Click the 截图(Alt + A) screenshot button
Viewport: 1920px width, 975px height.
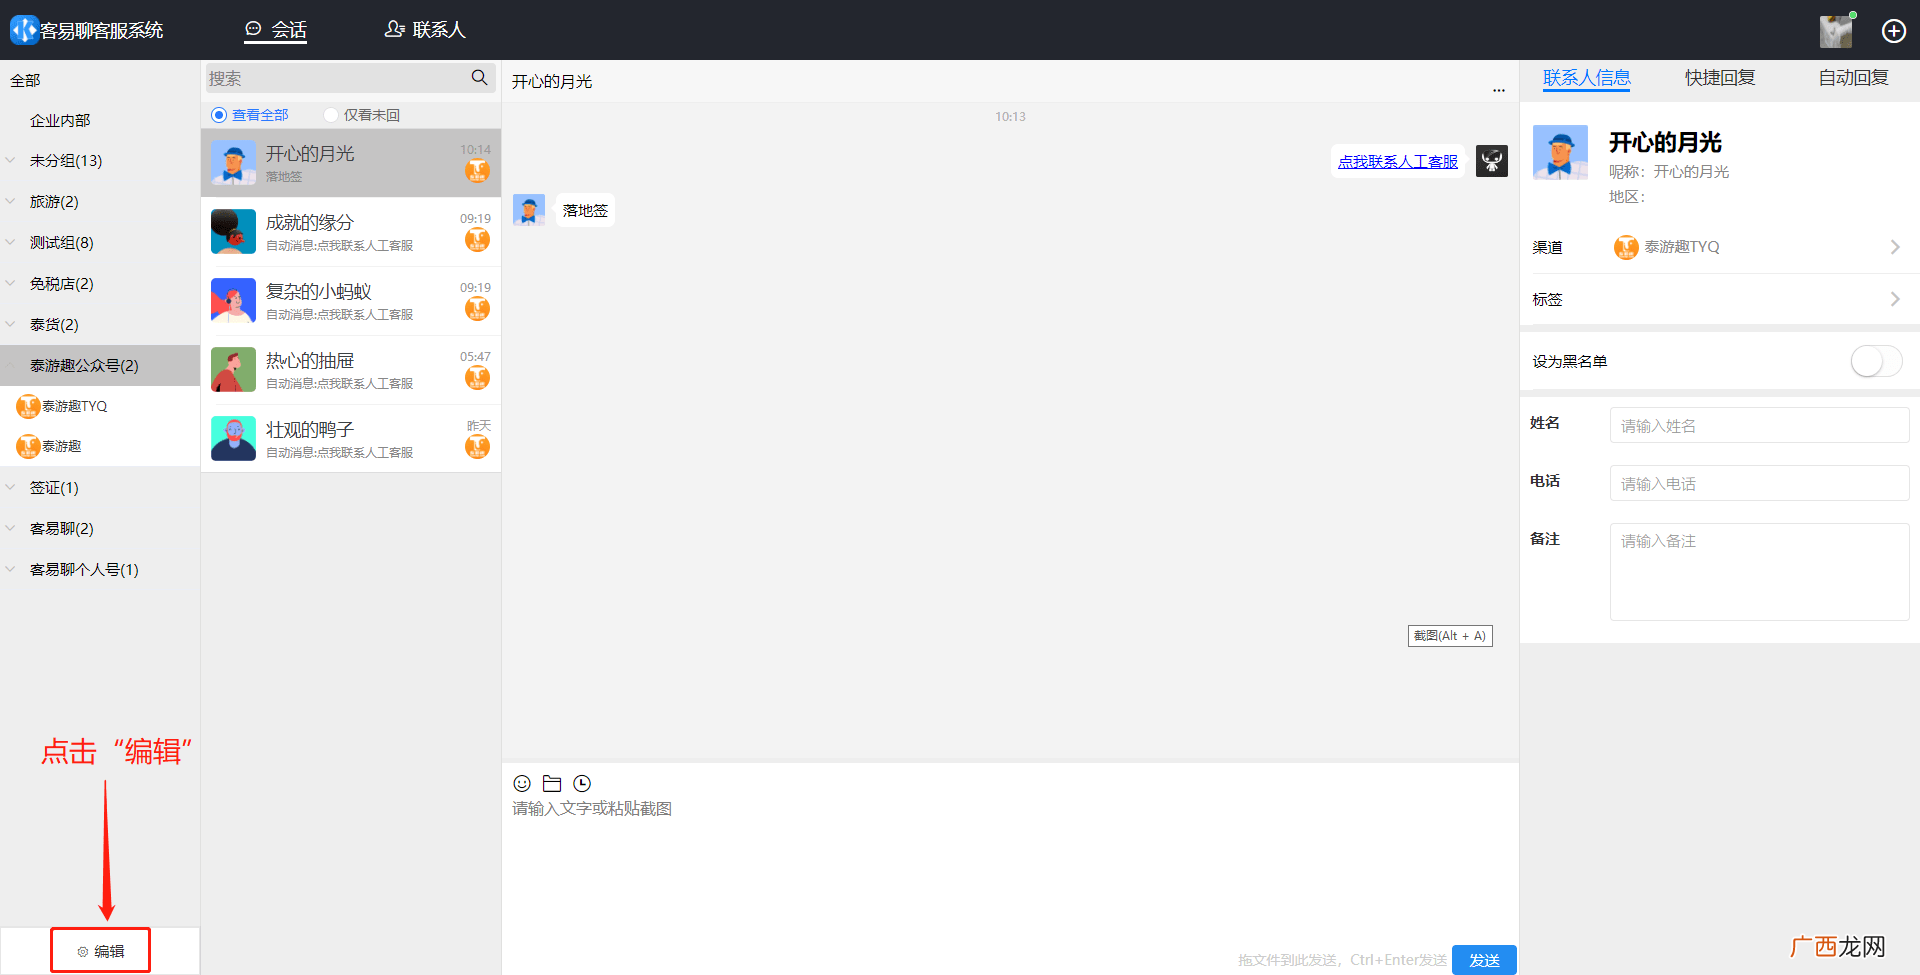[x=1450, y=636]
